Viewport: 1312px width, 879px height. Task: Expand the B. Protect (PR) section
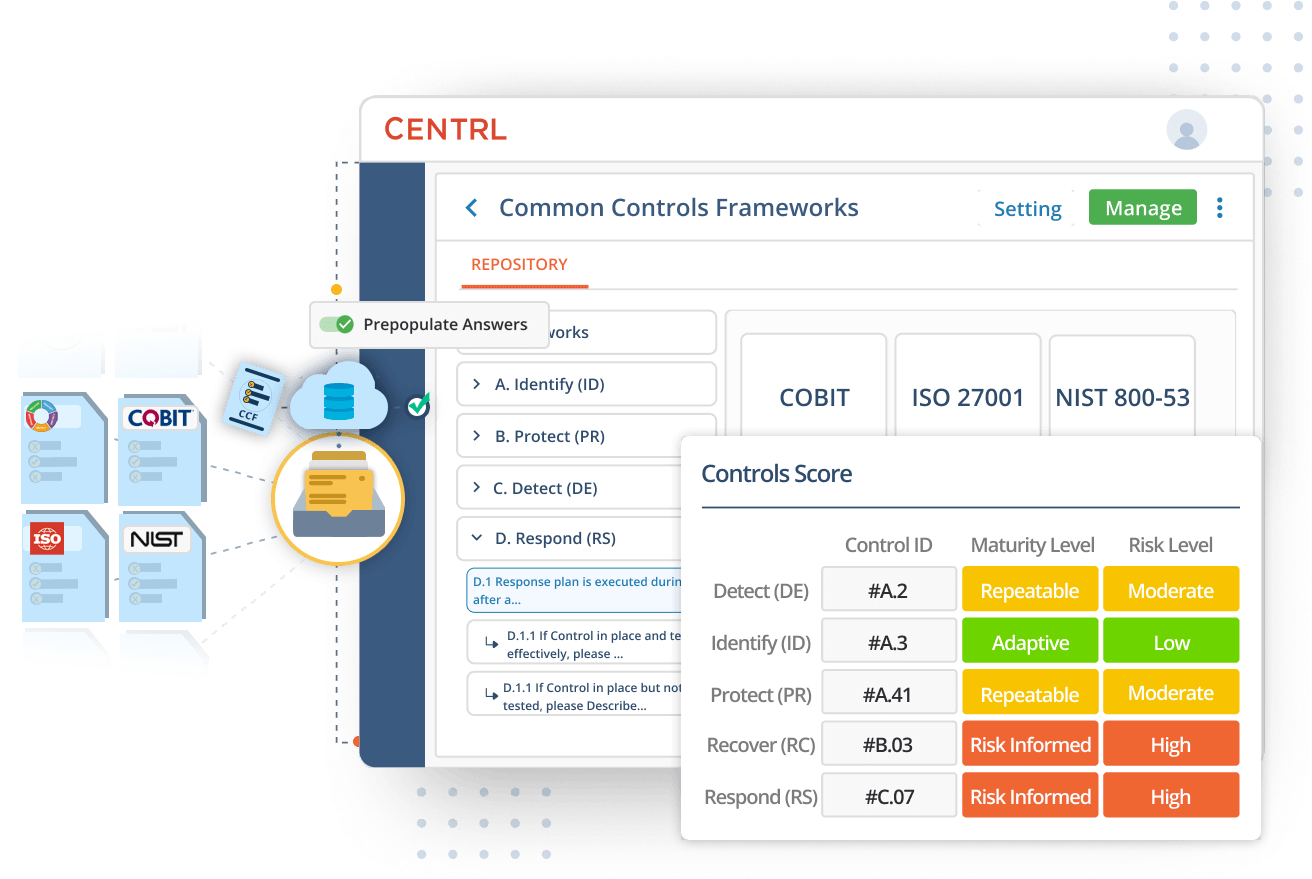click(x=586, y=436)
